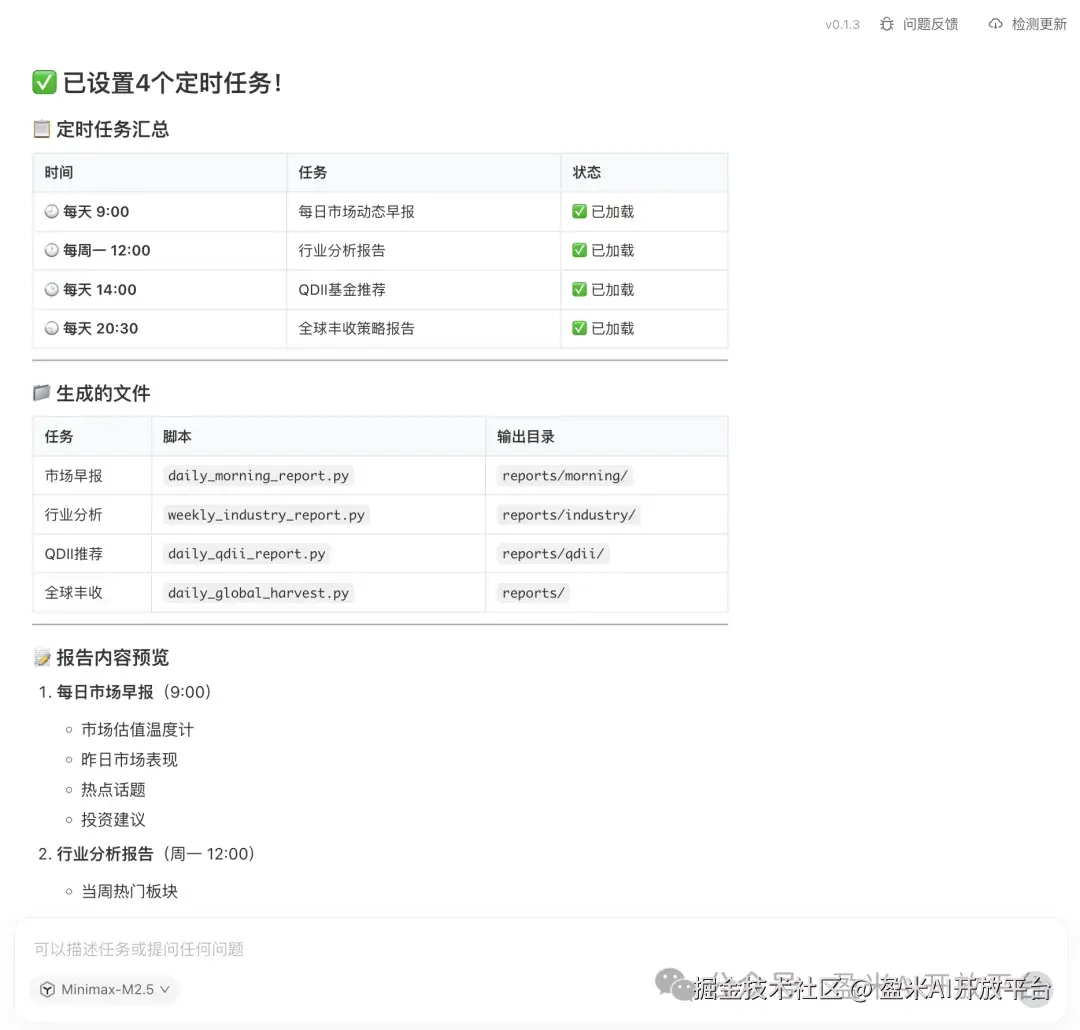The width and height of the screenshot is (1080, 1030).
Task: Select the 任务 column header in the summary table
Action: click(306, 171)
